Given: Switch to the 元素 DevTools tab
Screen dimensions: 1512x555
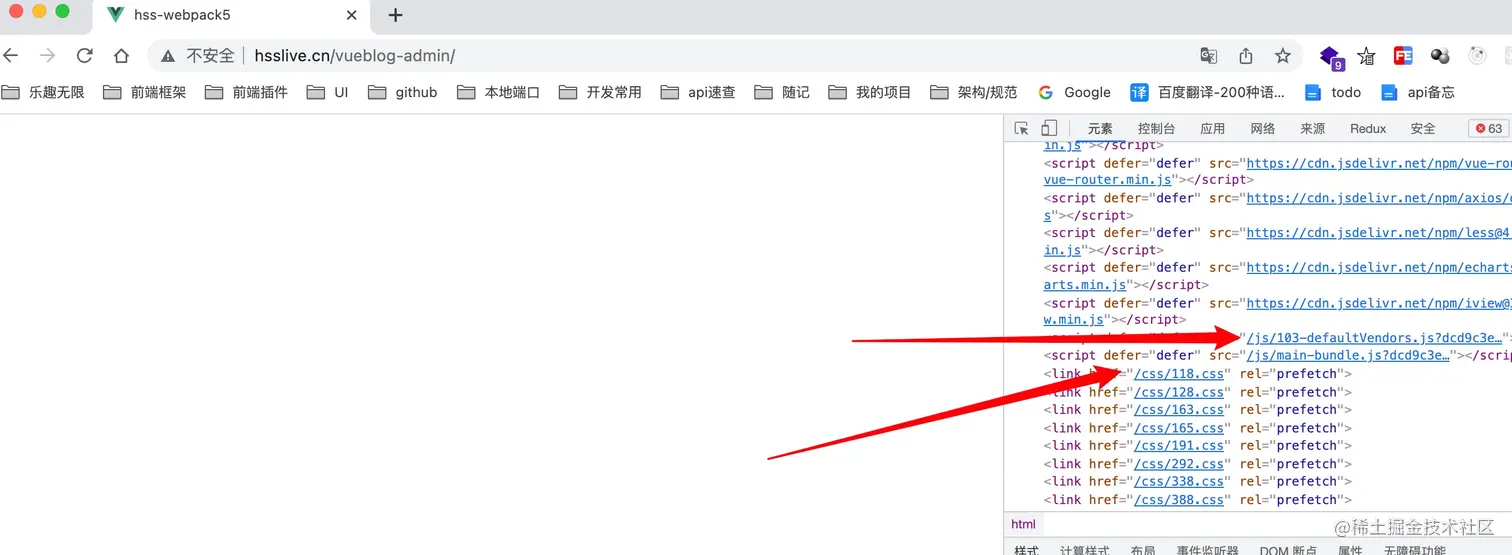Looking at the screenshot, I should (1100, 128).
